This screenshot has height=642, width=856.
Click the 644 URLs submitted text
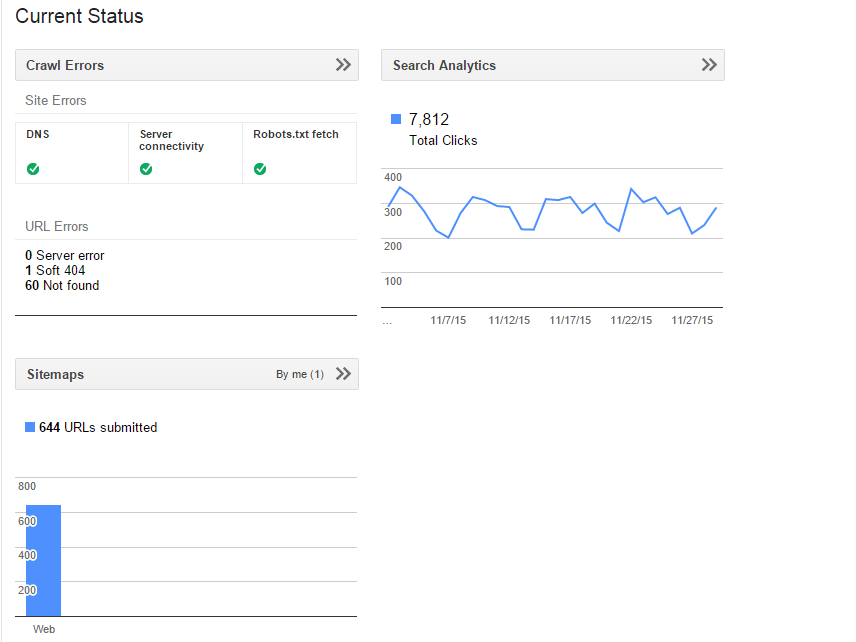click(x=98, y=427)
